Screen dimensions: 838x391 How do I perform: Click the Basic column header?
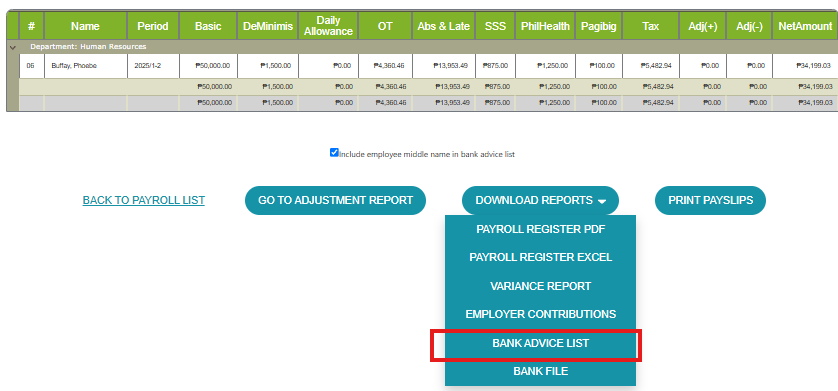coord(208,26)
